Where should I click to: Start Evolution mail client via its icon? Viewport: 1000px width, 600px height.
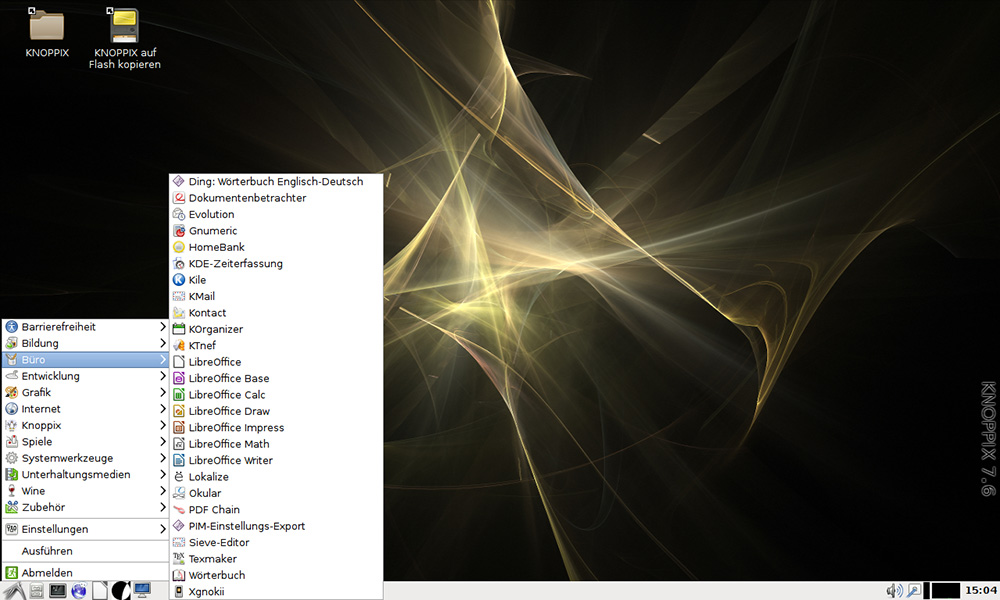[x=179, y=215]
